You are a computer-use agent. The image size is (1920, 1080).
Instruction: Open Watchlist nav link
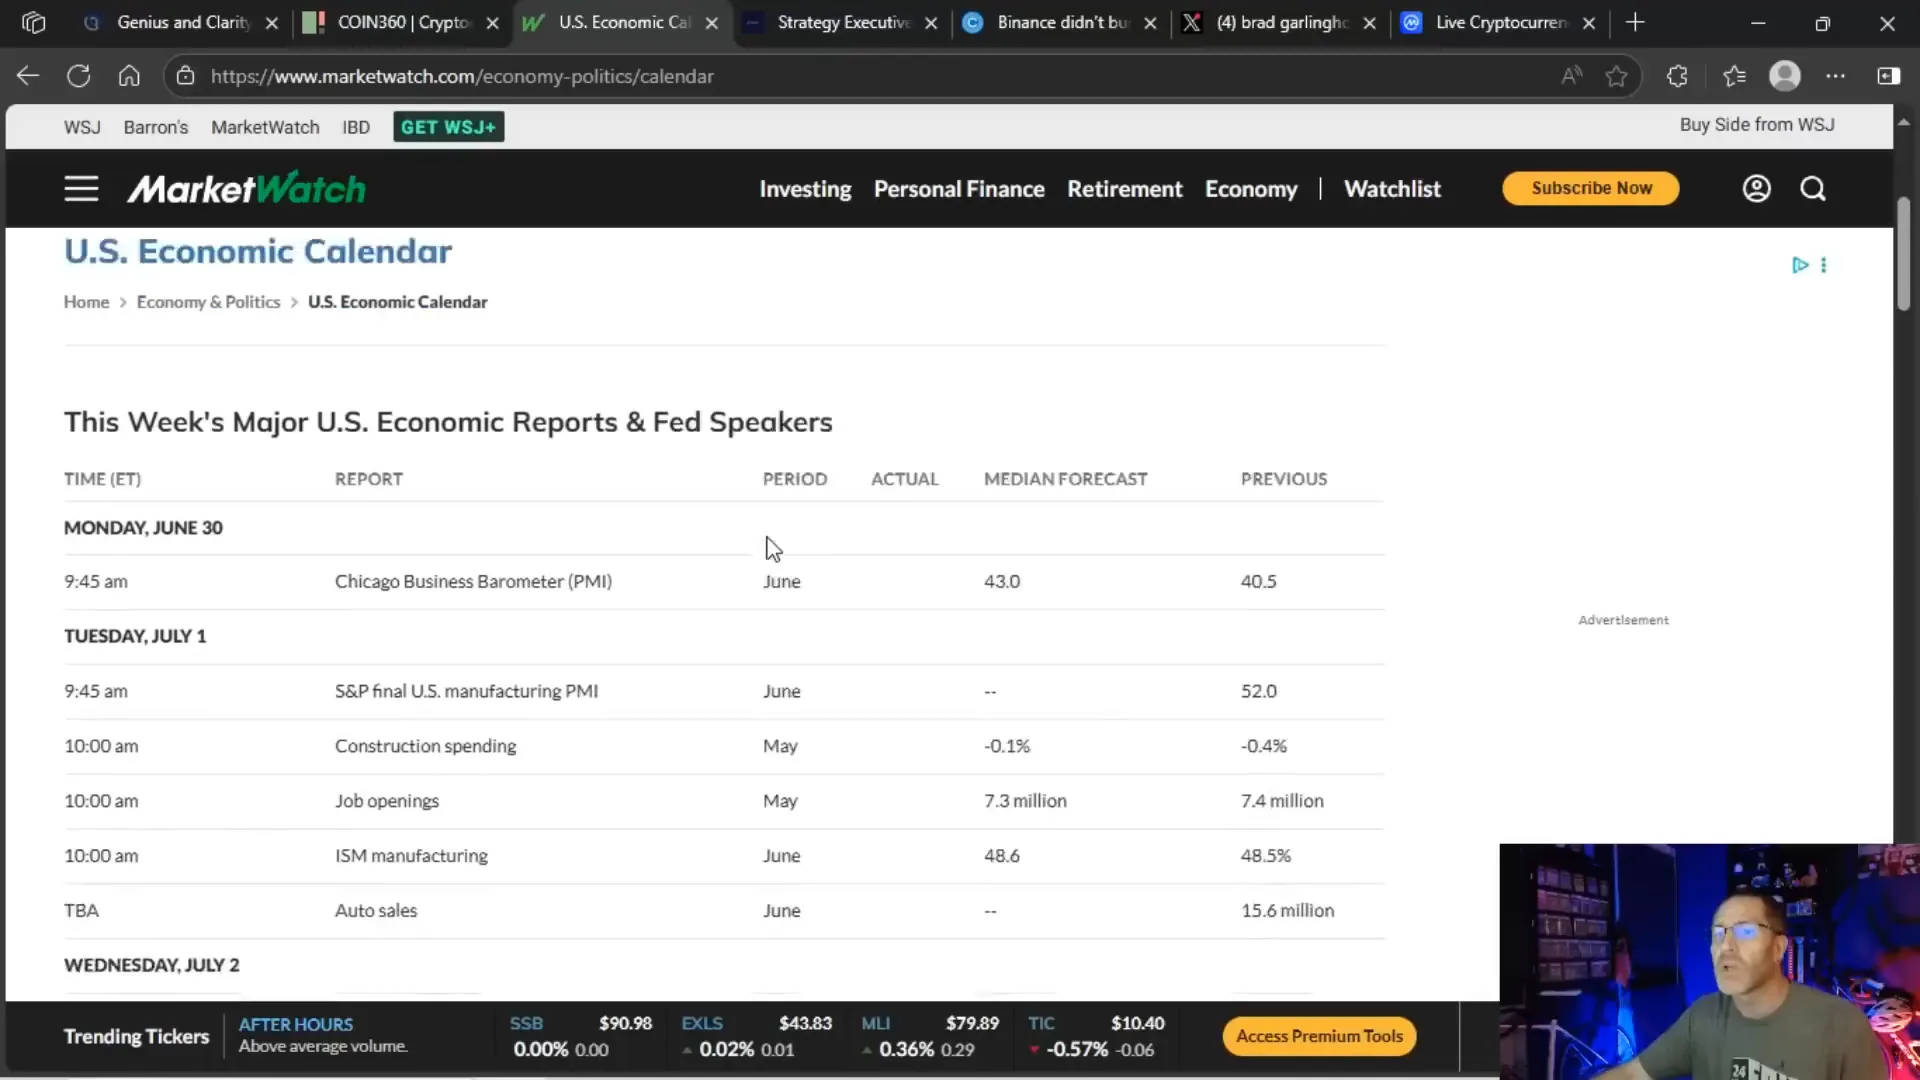point(1392,189)
